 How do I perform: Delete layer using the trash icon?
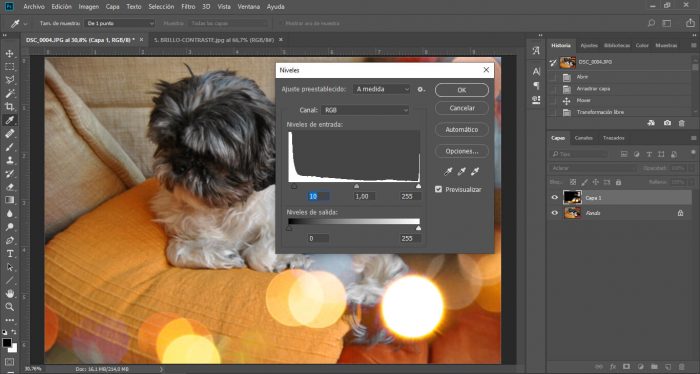[x=681, y=367]
